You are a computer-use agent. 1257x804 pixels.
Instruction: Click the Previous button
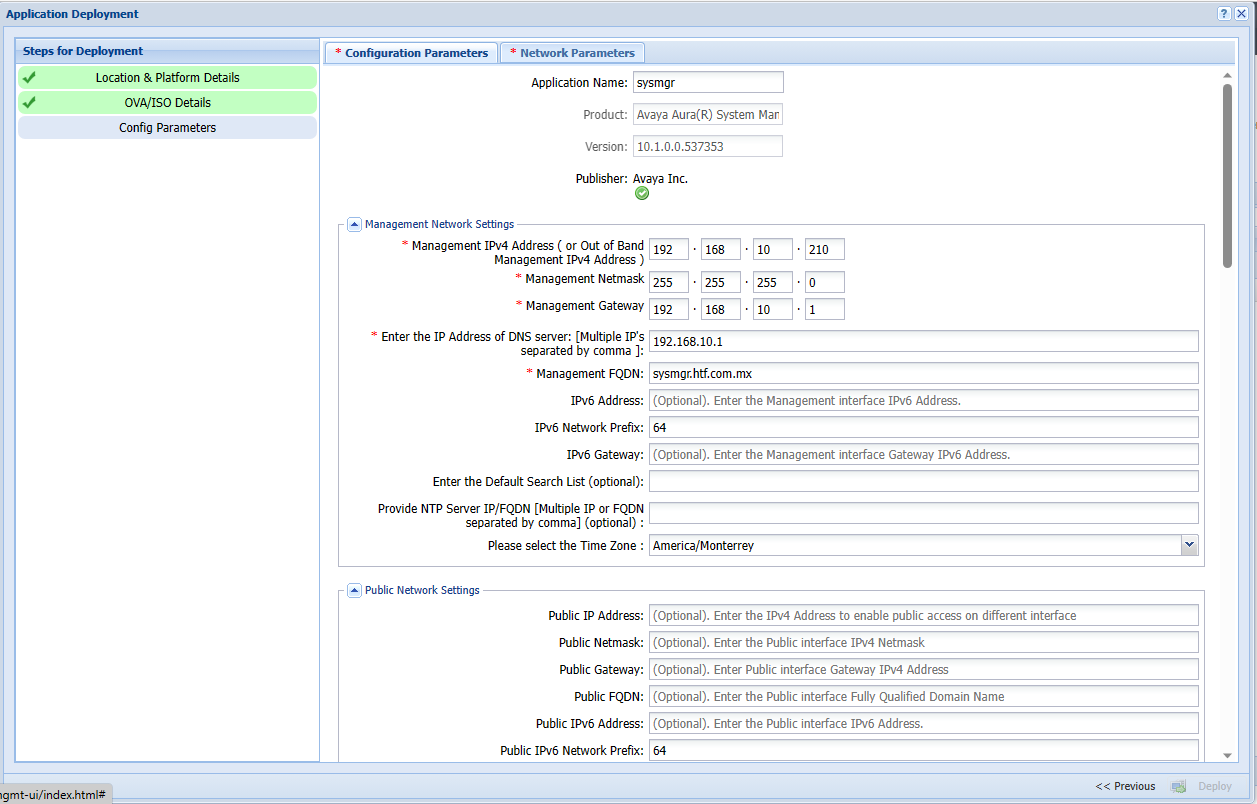1125,786
